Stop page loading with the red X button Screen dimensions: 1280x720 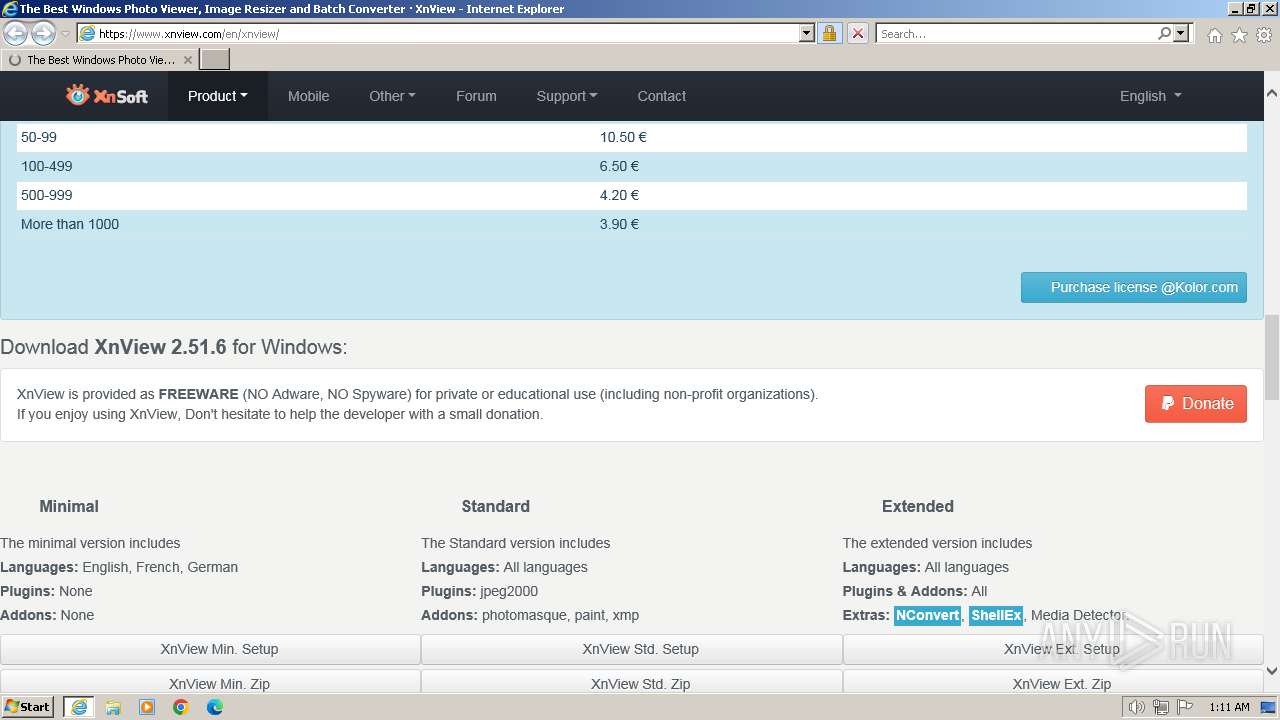point(857,33)
